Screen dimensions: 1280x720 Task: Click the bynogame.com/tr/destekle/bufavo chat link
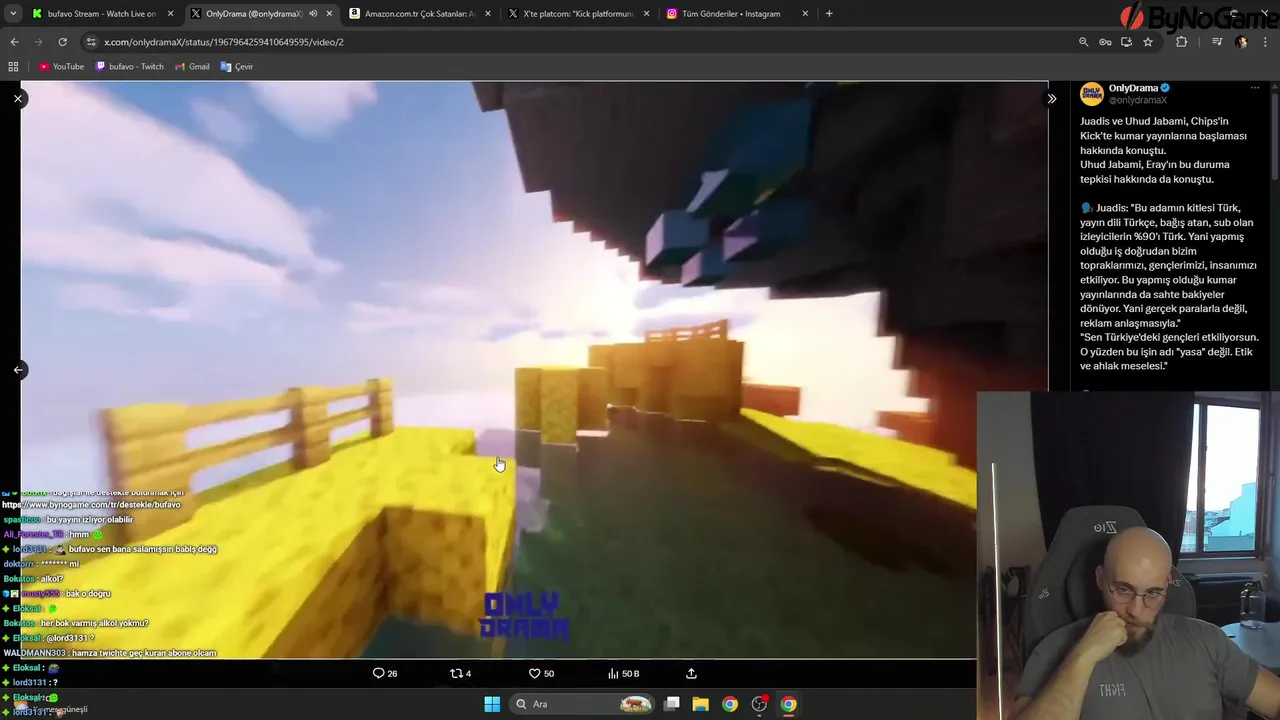tap(91, 505)
